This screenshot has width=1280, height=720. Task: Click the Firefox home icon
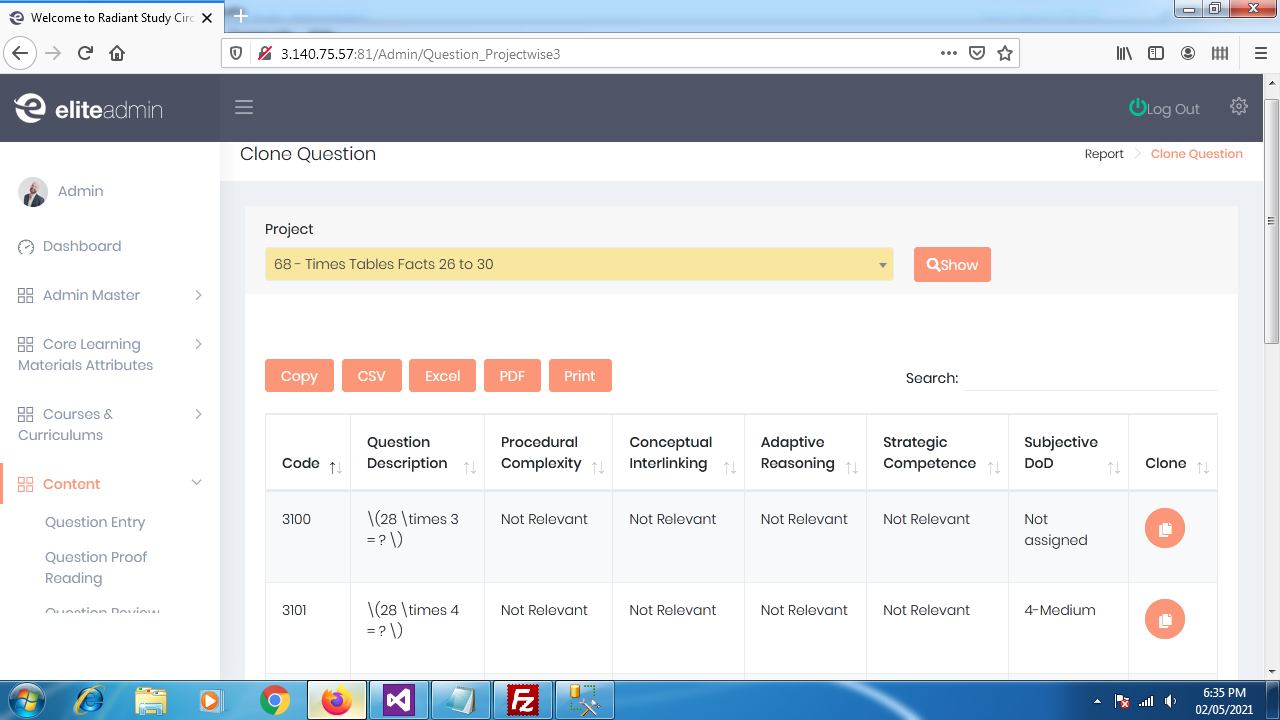click(117, 54)
